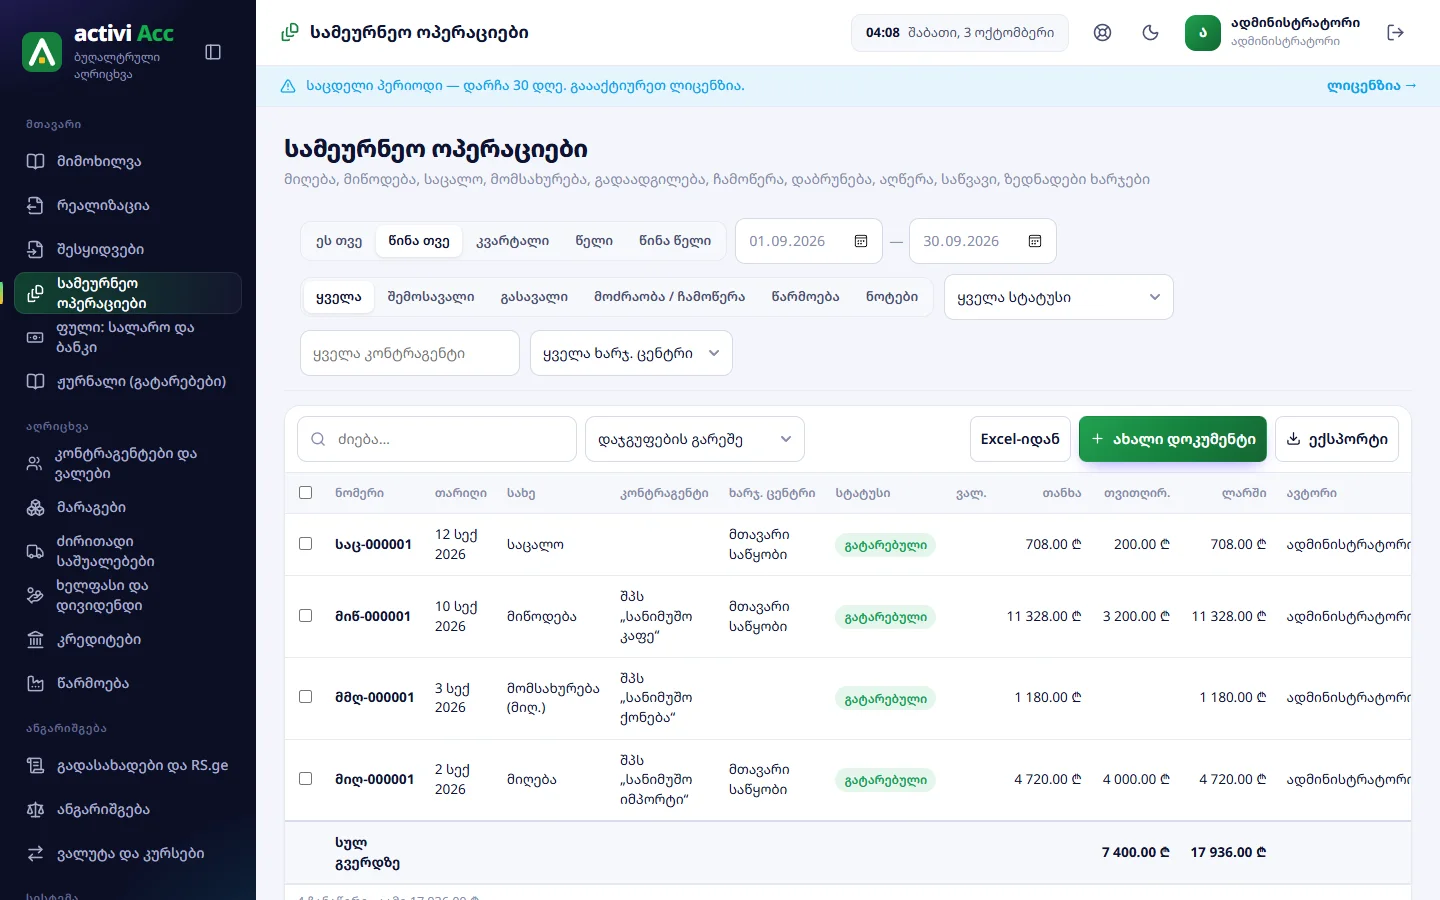Click the ახალი დოკუმენტი button
This screenshot has height=900, width=1440.
[1173, 439]
